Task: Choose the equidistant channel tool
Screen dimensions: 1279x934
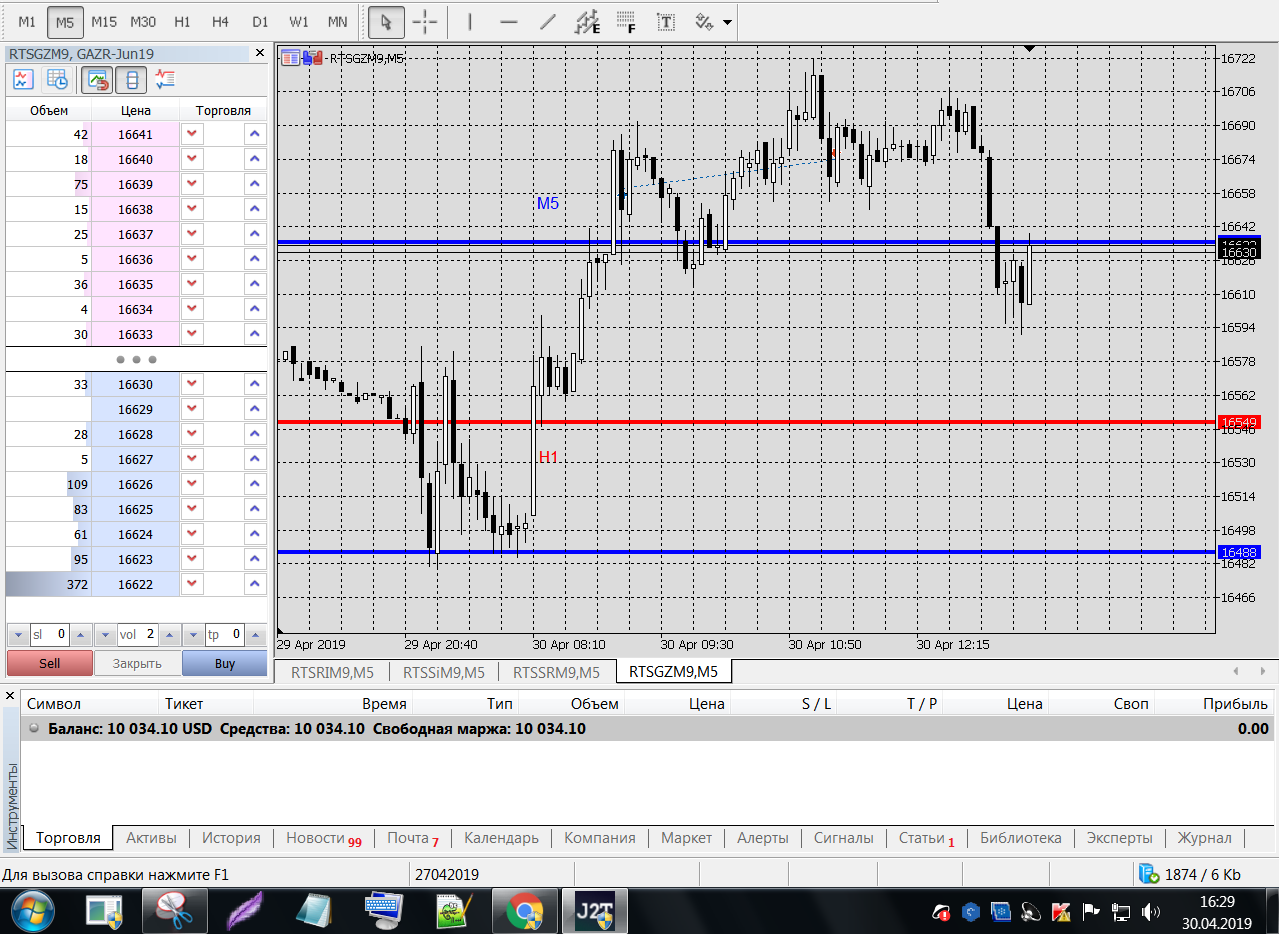Action: coord(588,21)
